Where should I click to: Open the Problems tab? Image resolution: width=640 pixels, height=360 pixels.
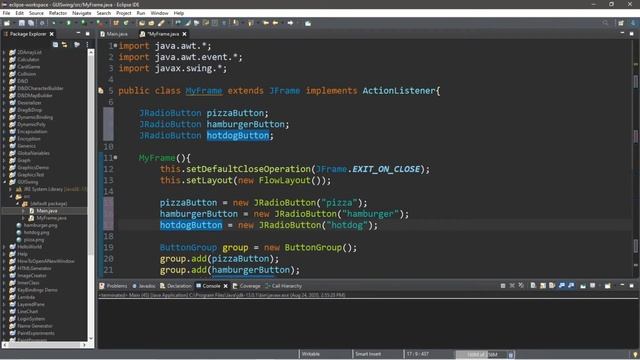[x=113, y=286]
